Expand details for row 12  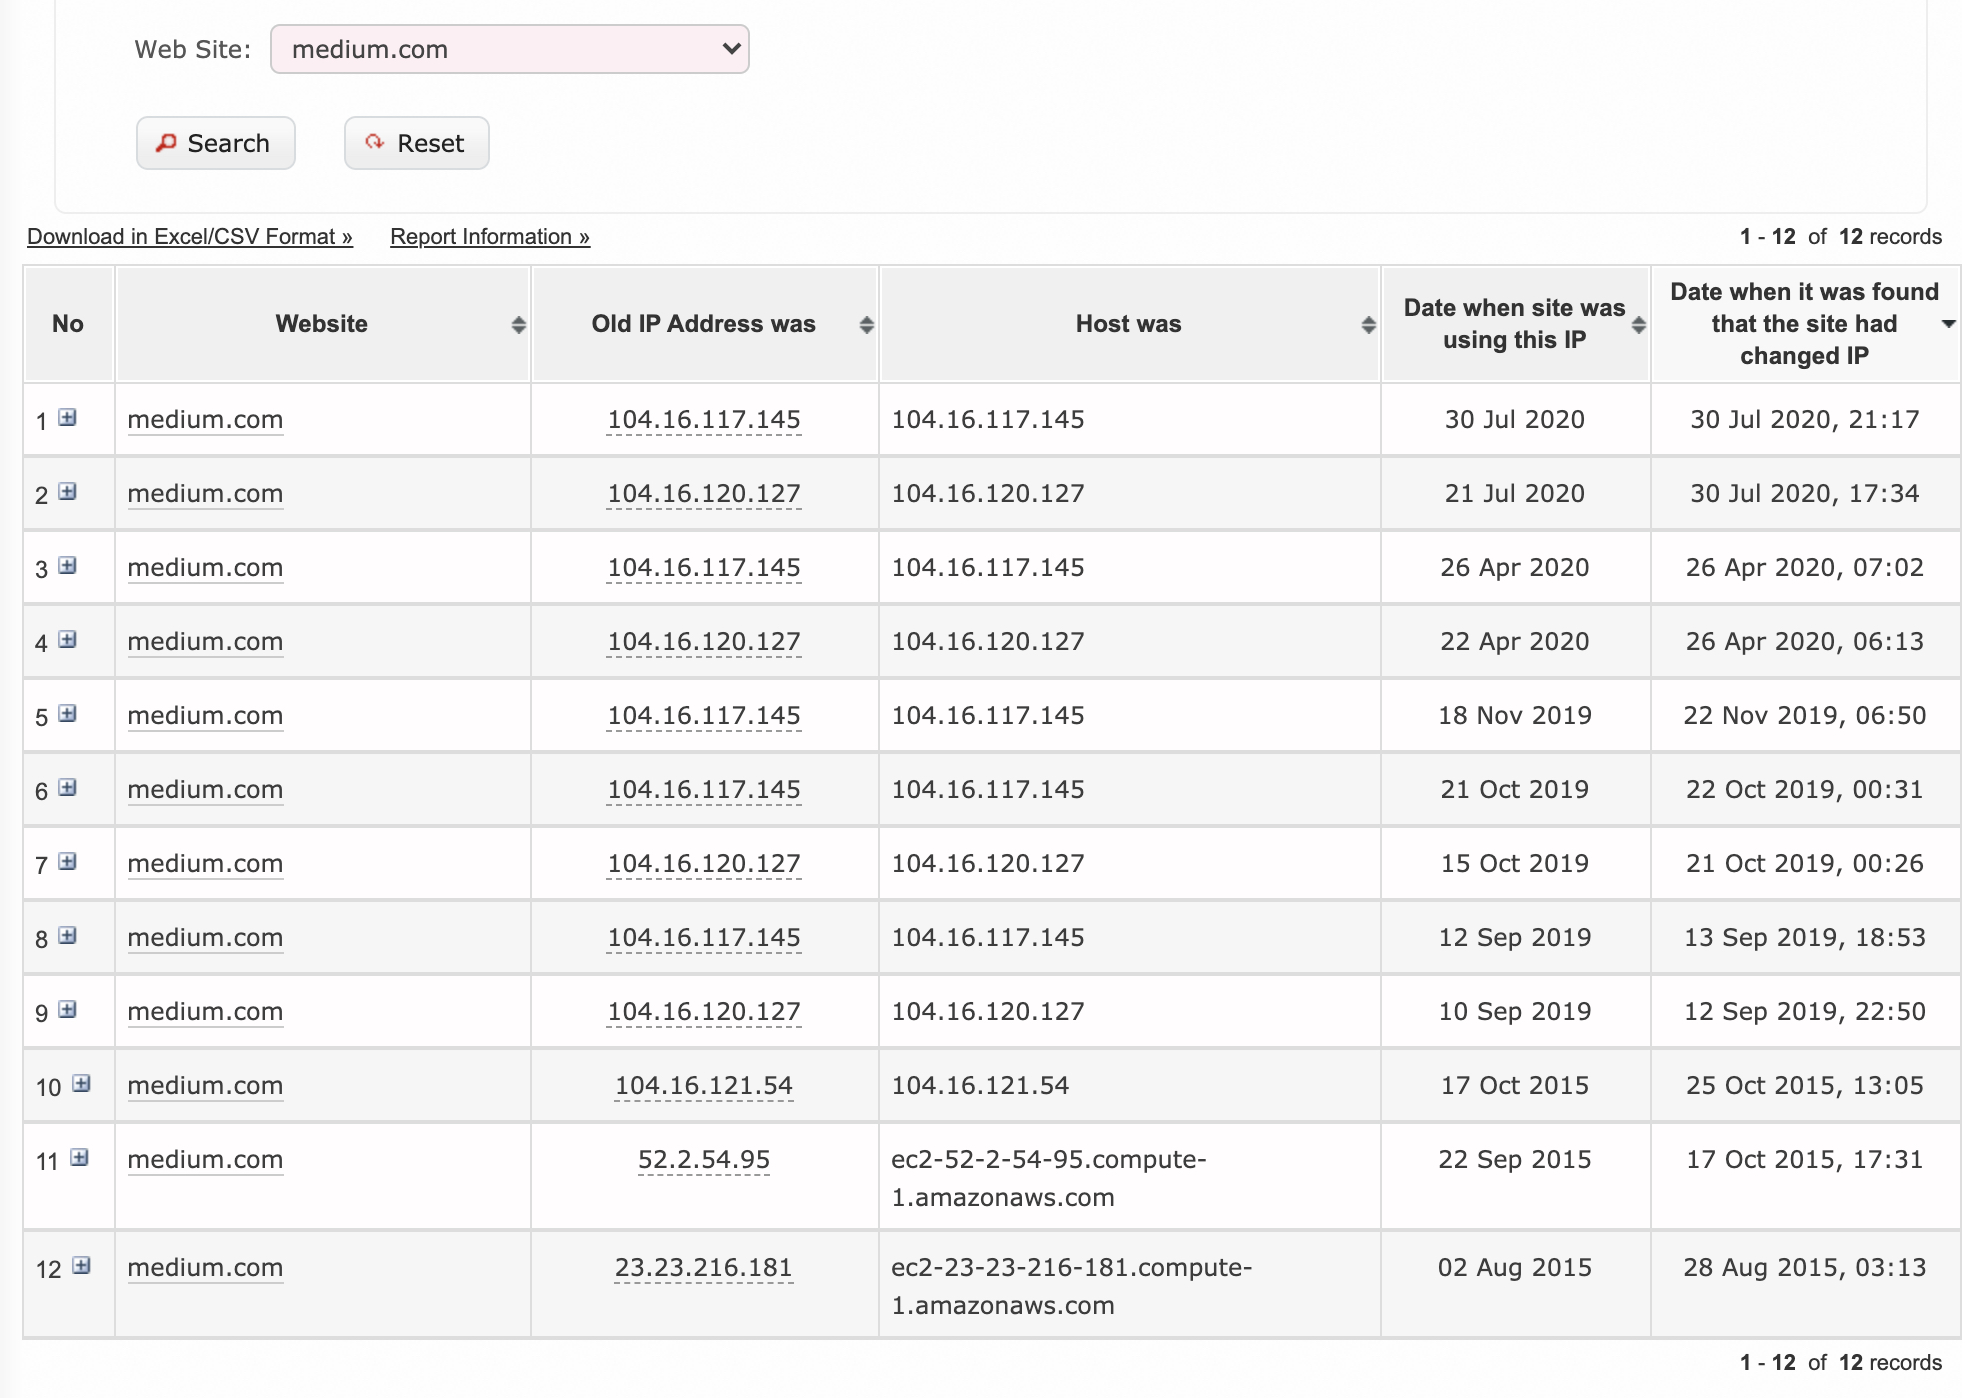[x=82, y=1266]
